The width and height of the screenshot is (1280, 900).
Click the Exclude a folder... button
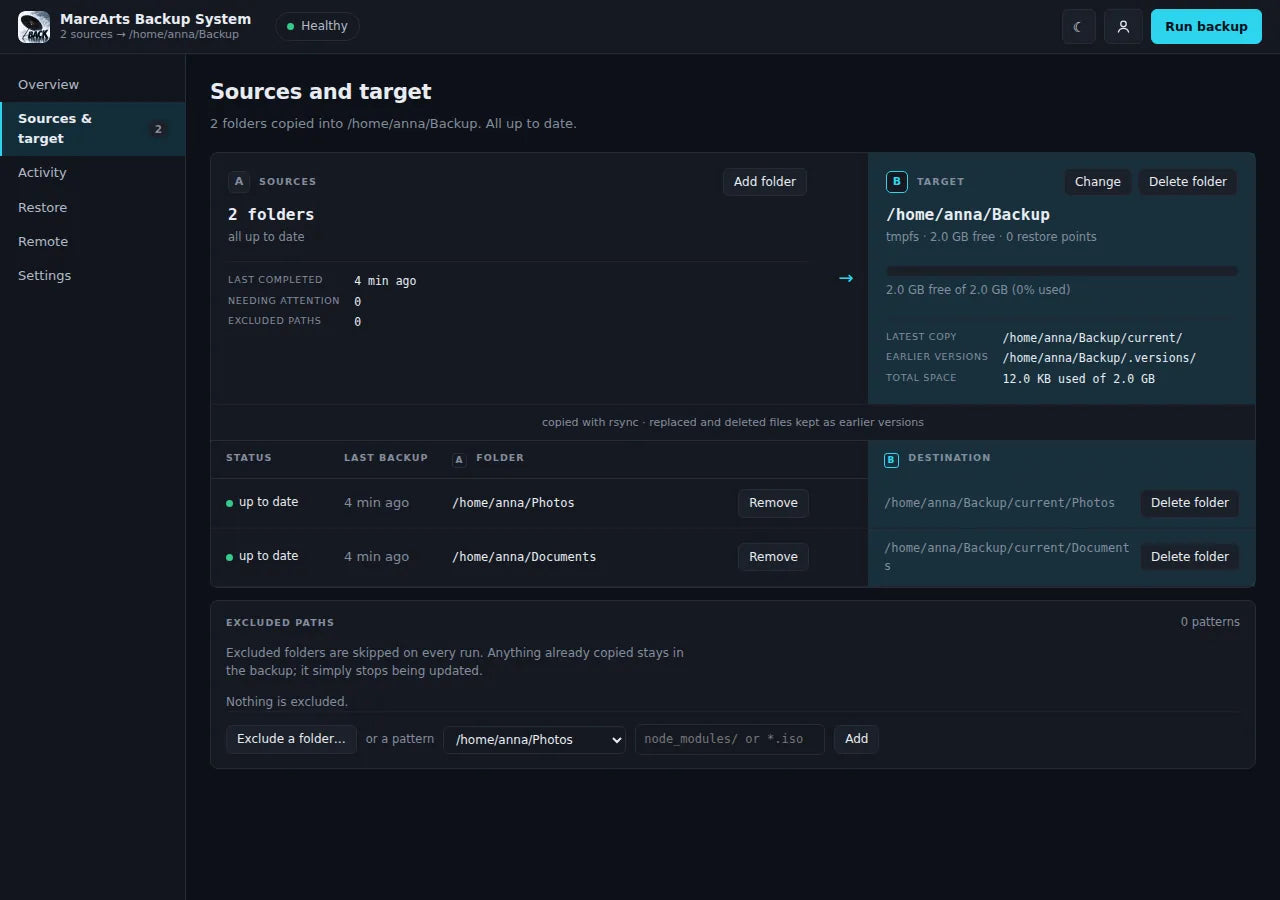click(x=291, y=739)
